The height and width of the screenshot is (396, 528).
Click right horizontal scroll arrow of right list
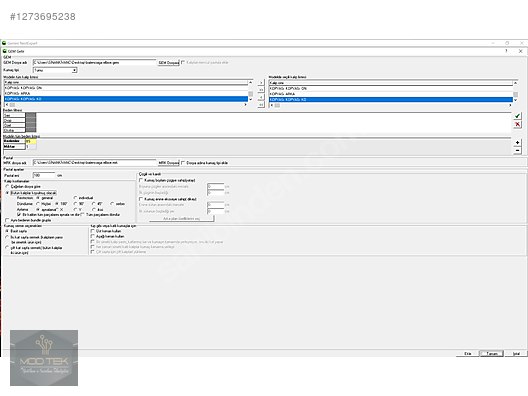(x=510, y=105)
